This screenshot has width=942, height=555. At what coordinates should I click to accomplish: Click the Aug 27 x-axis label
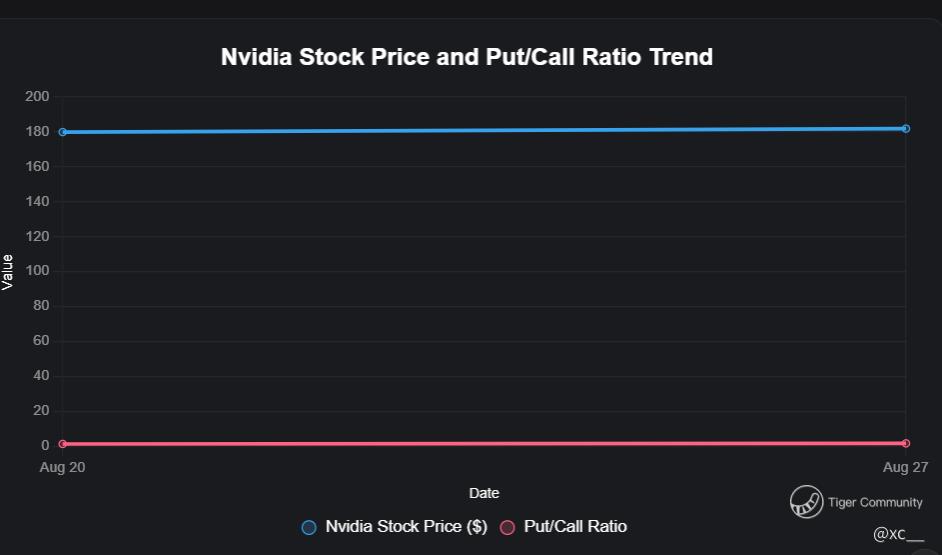click(905, 467)
